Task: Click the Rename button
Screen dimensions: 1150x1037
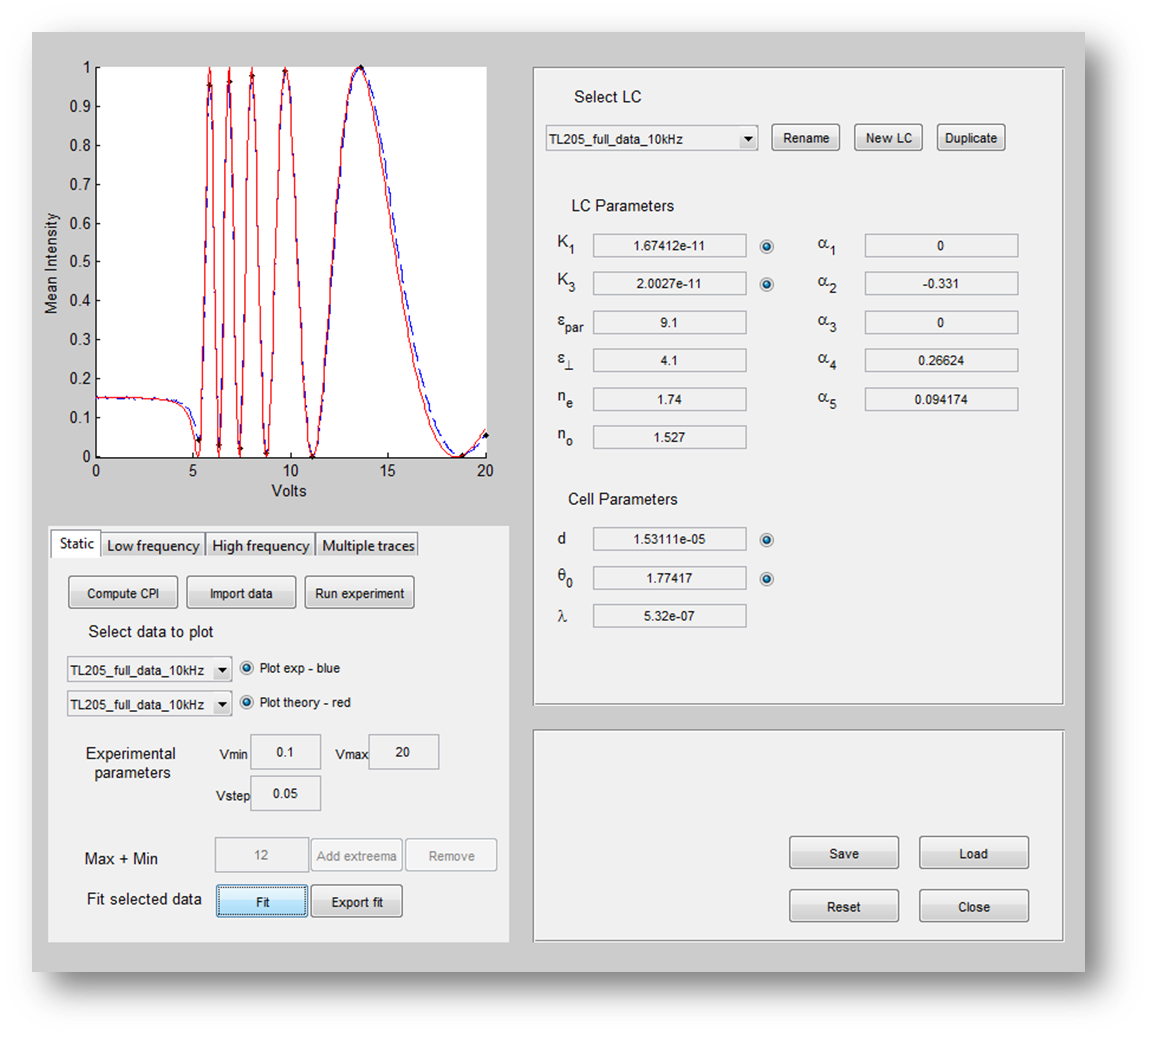Action: click(x=806, y=138)
